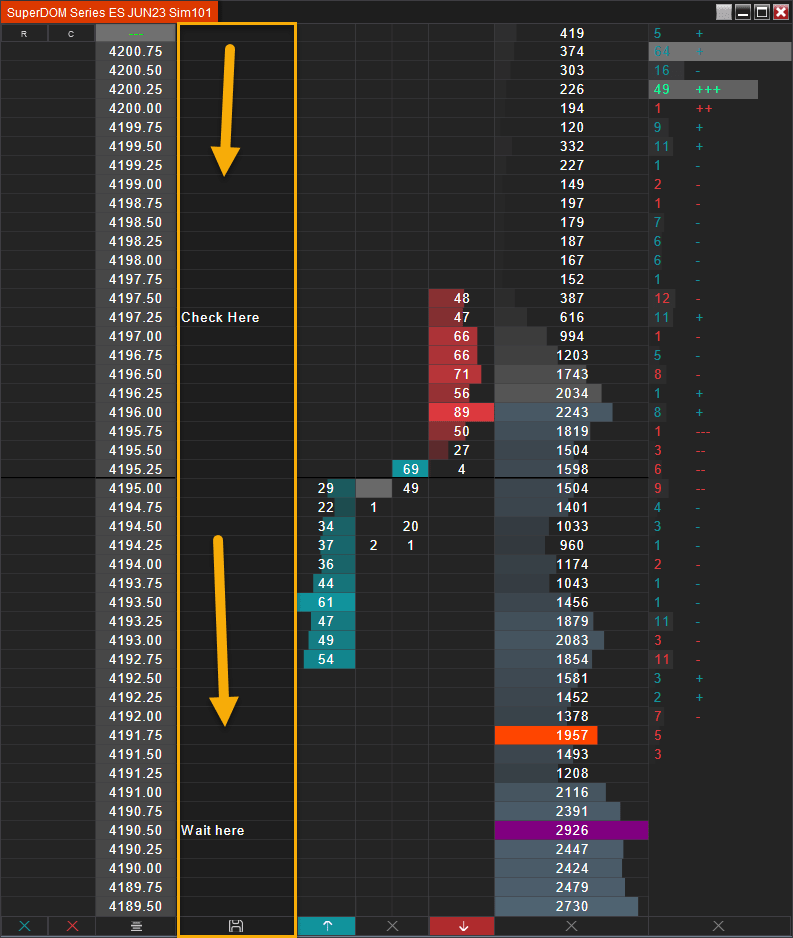Image resolution: width=793 pixels, height=938 pixels.
Task: Click the SuperDOM Series ES JUN23 title tab
Action: click(109, 12)
